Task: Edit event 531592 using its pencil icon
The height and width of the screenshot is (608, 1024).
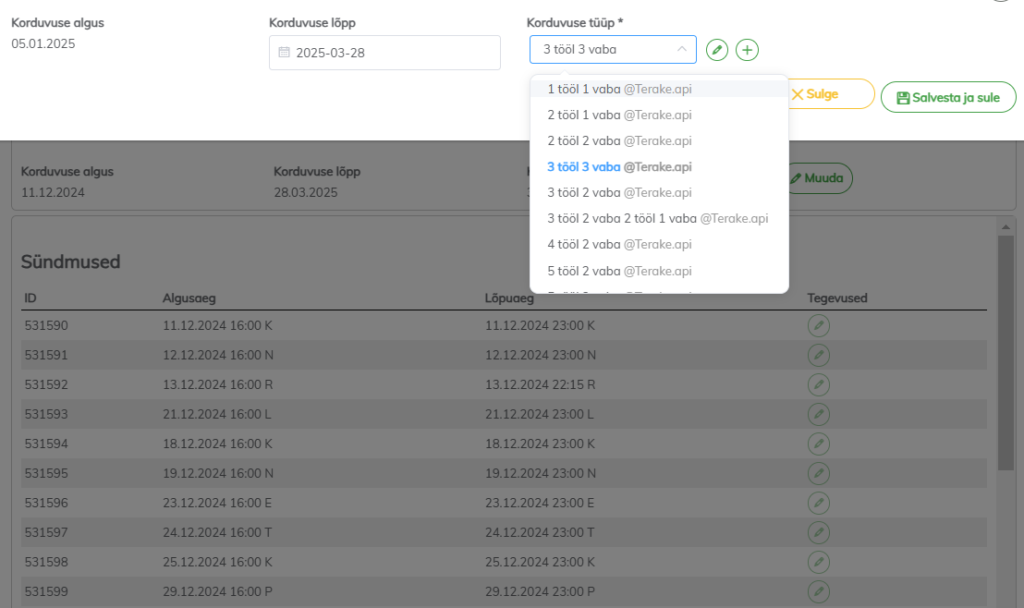Action: pos(818,385)
